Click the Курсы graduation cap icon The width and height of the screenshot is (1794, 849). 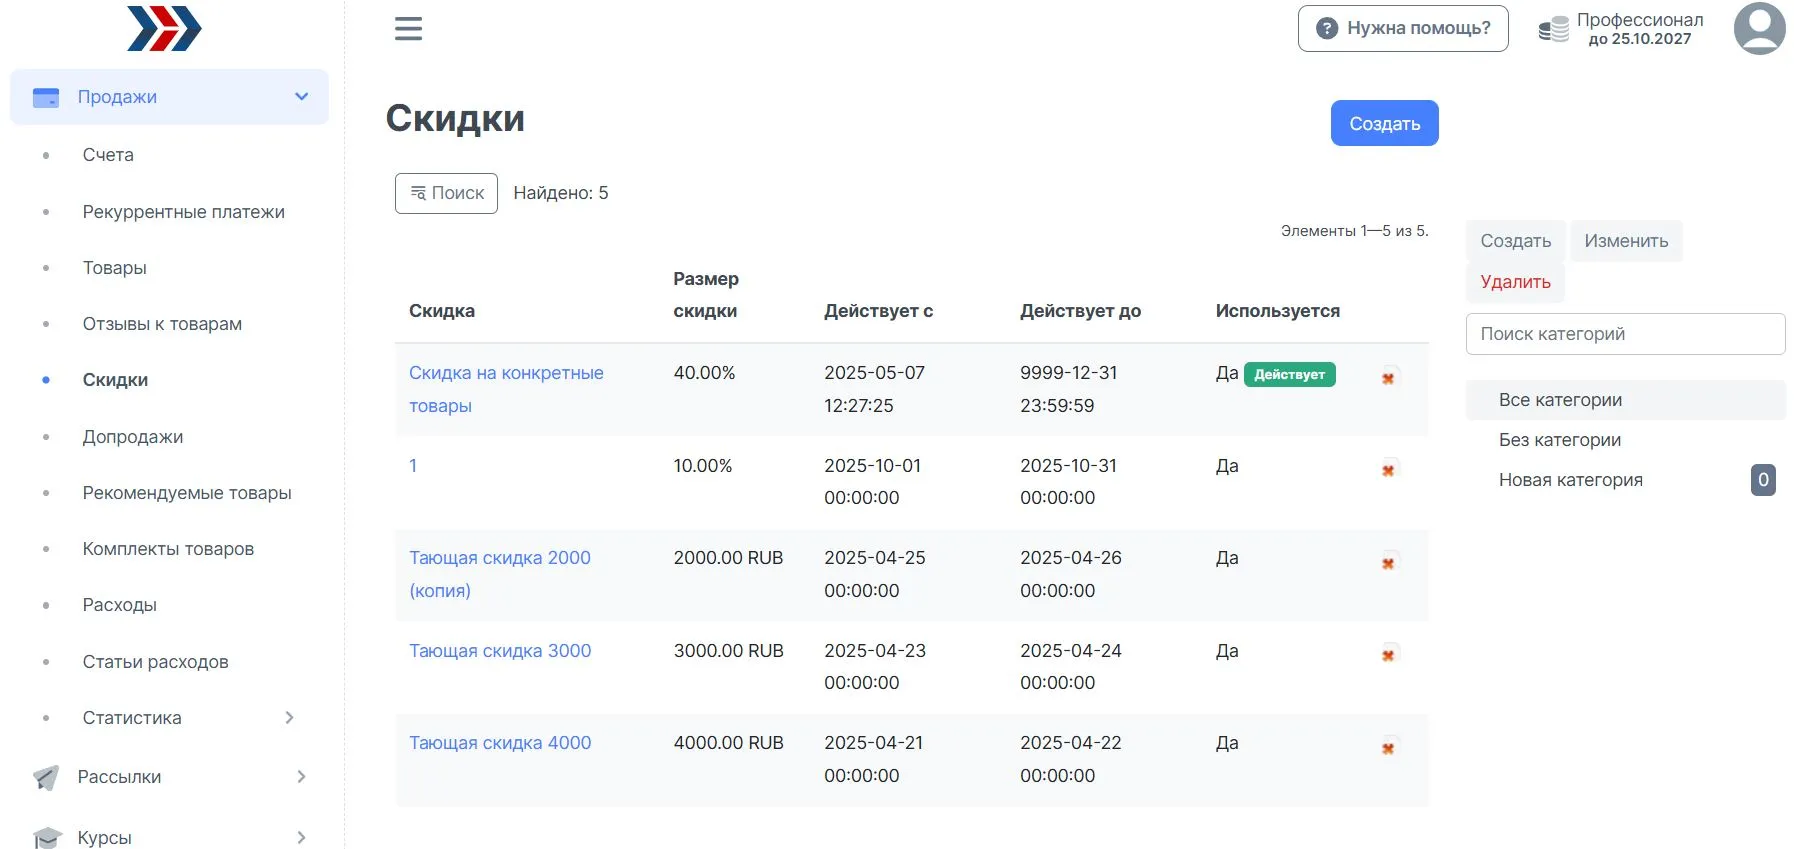point(47,837)
